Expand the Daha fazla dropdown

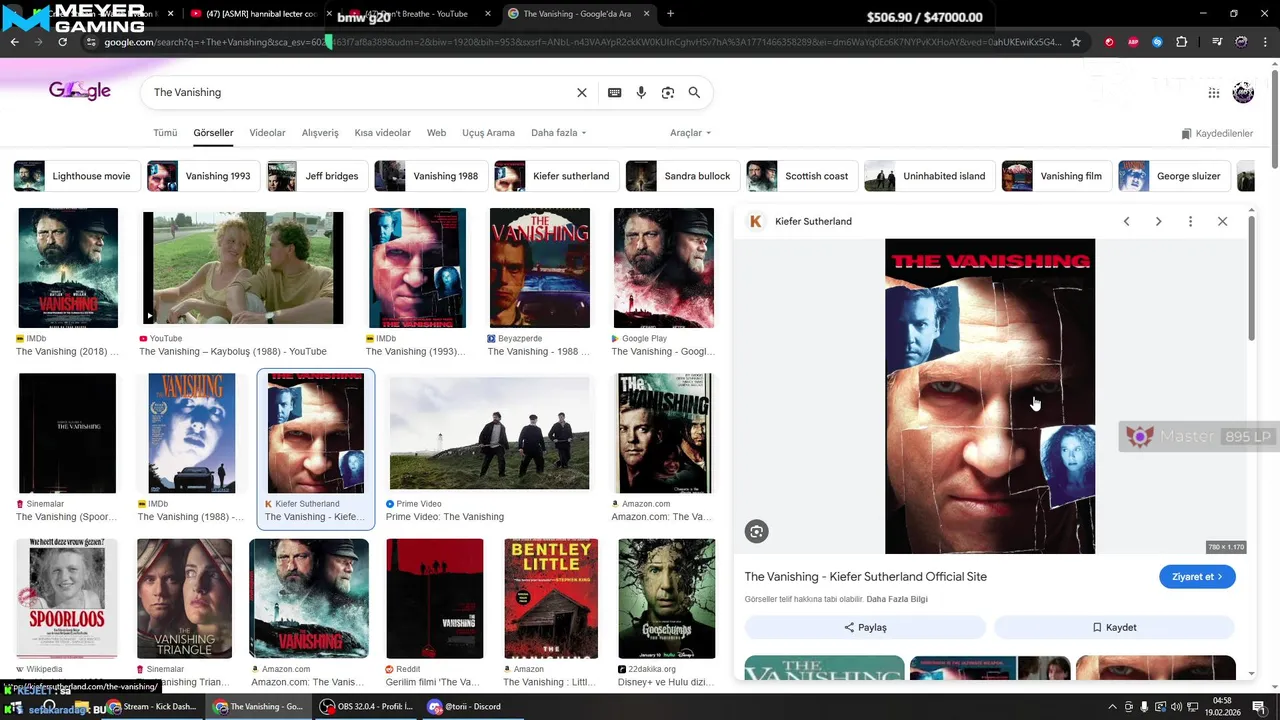coord(558,133)
